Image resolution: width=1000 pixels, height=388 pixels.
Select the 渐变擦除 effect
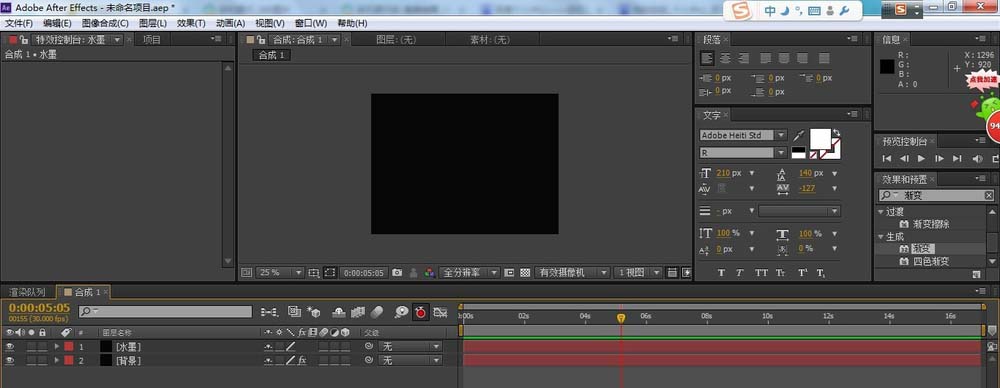931,224
